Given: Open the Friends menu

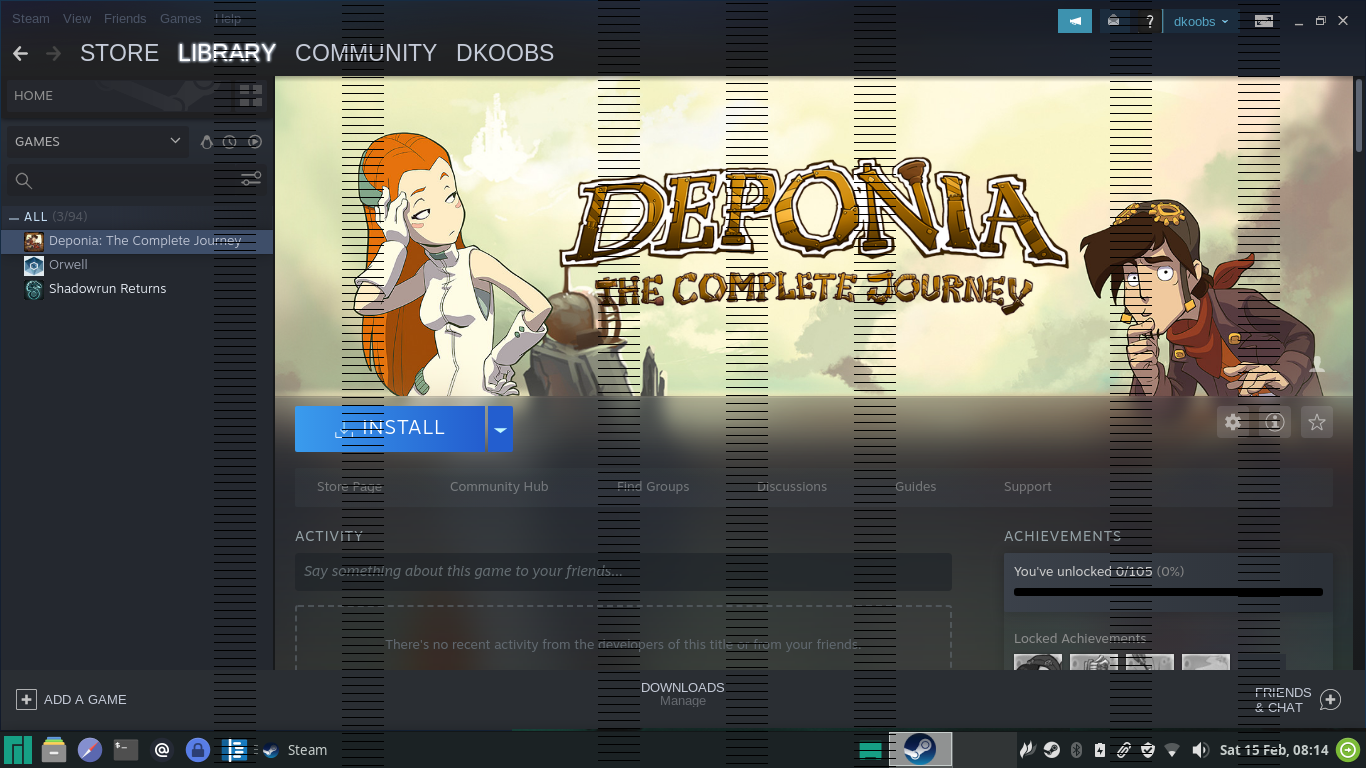Looking at the screenshot, I should click(125, 19).
